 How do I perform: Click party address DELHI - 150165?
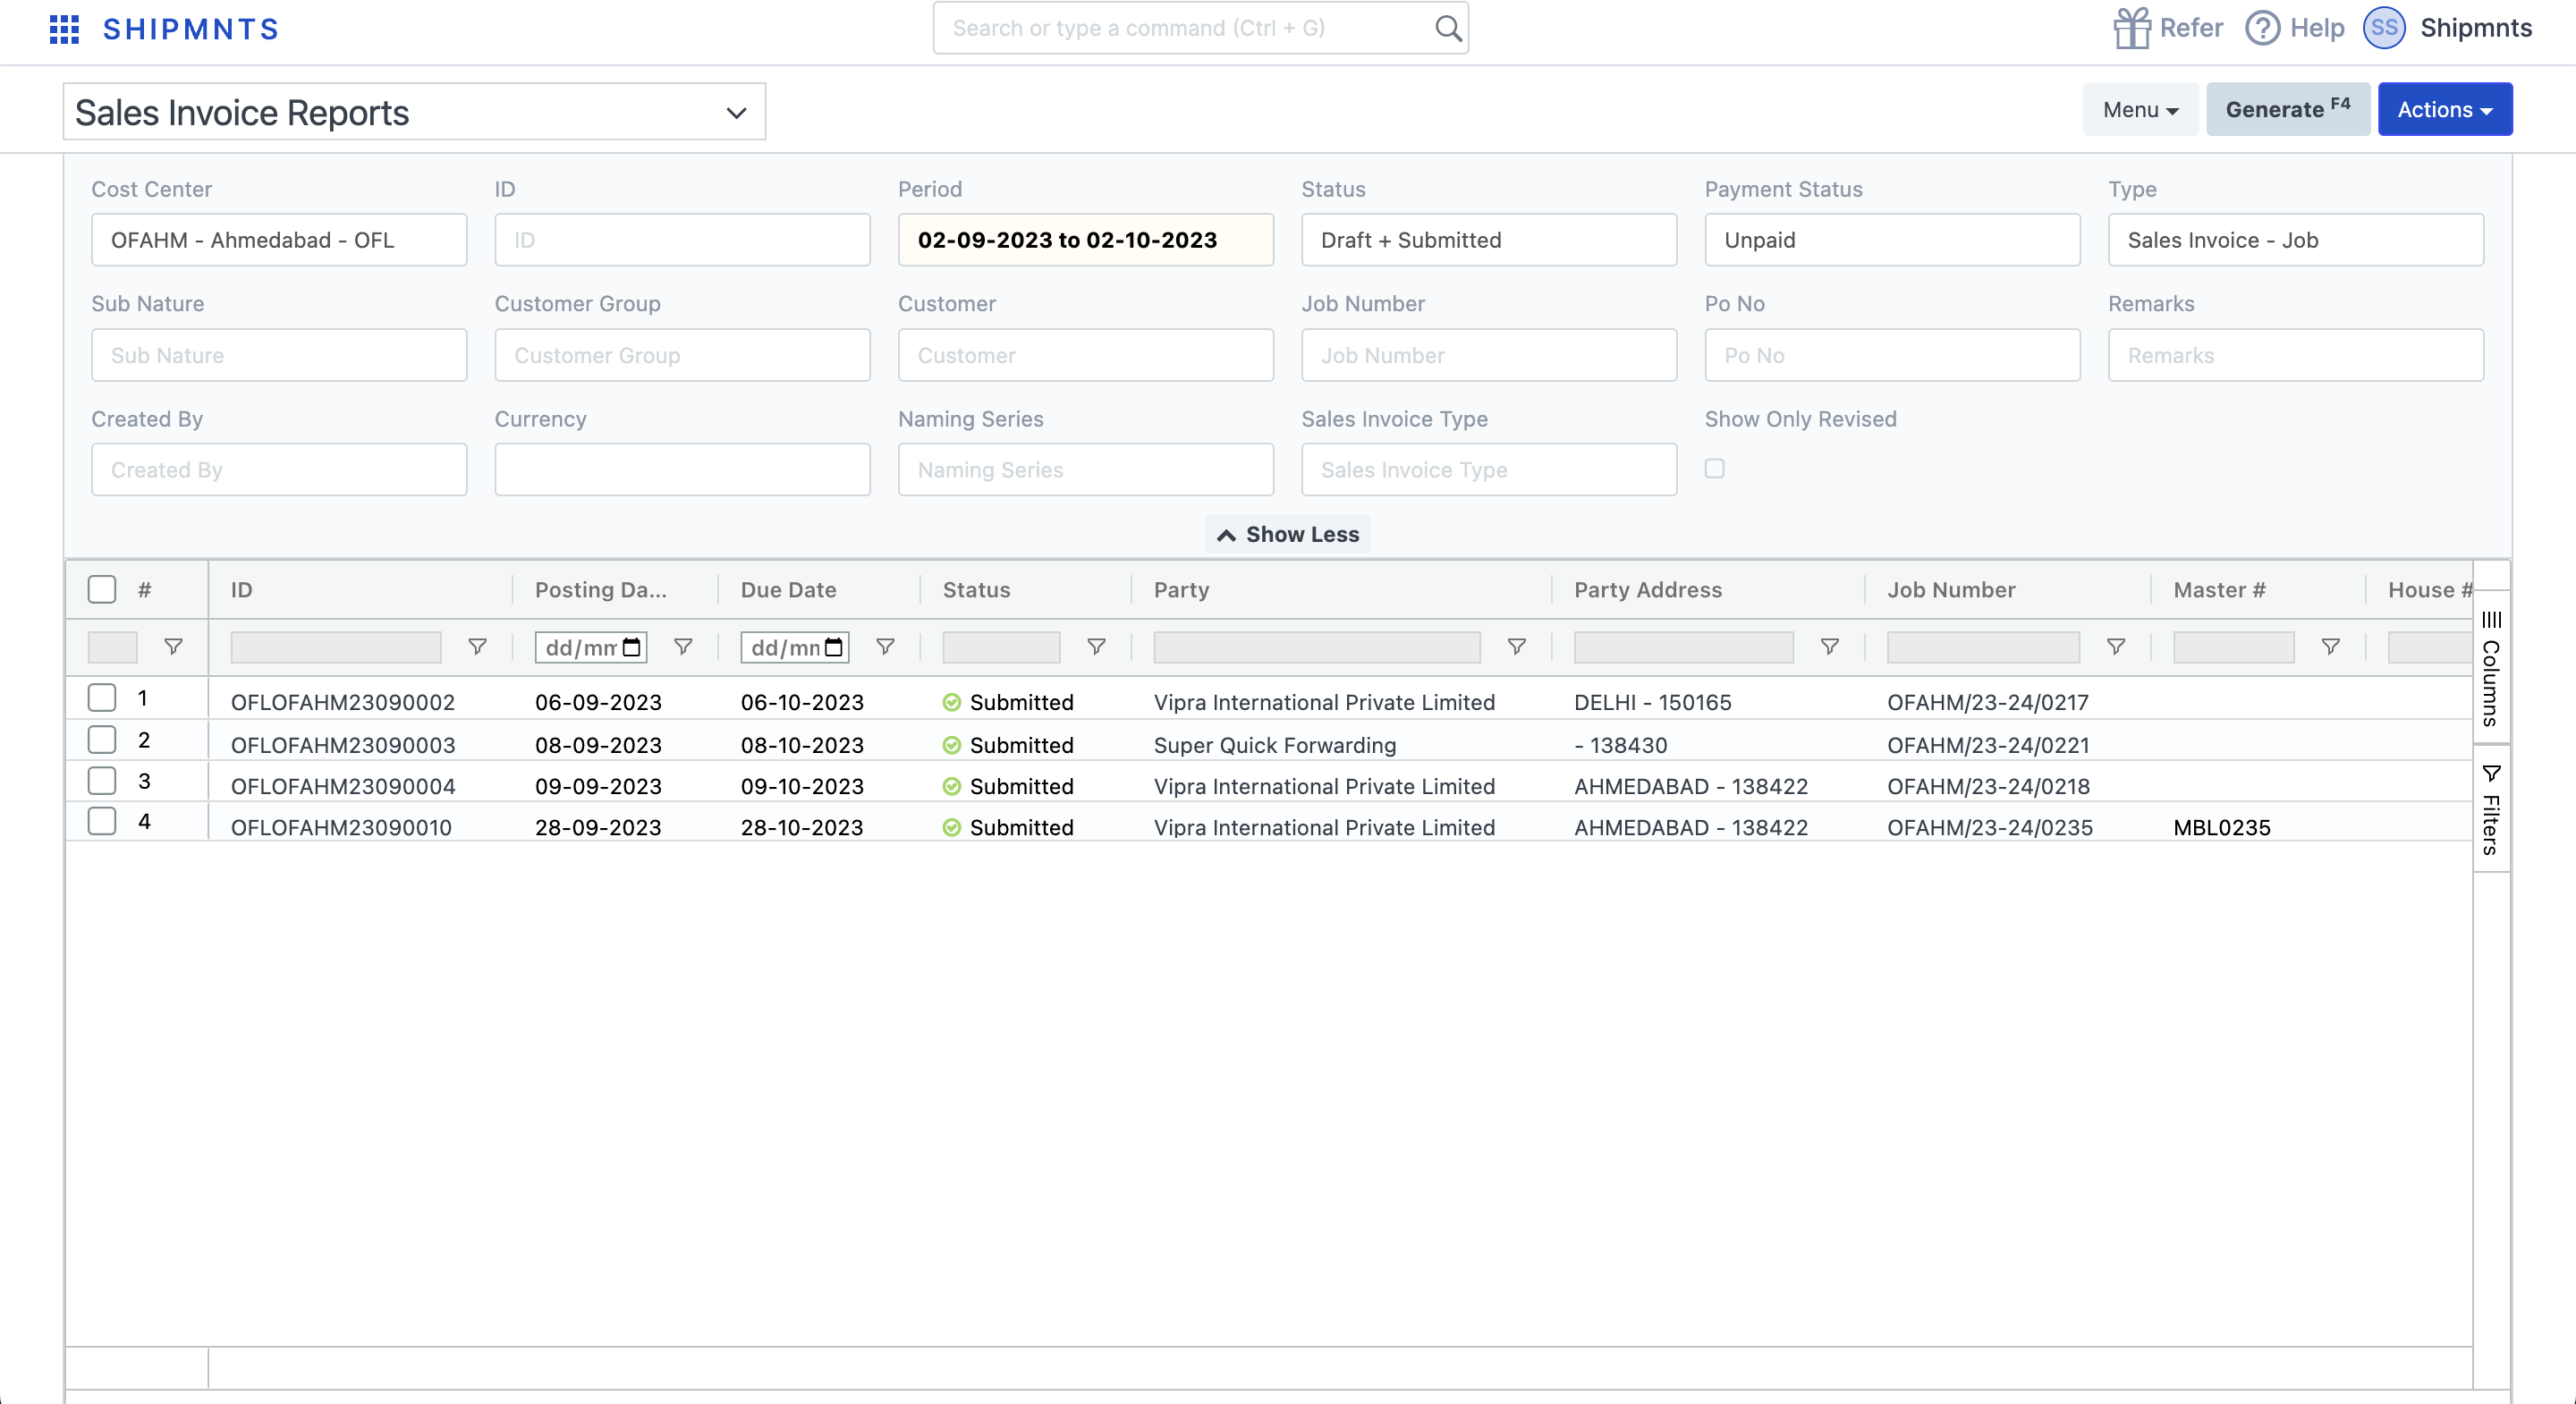(x=1652, y=702)
